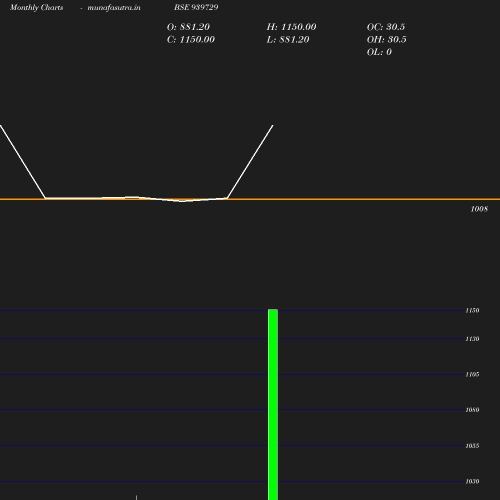
Task: Click the high price "H: 1150.00"
Action: 291,27
